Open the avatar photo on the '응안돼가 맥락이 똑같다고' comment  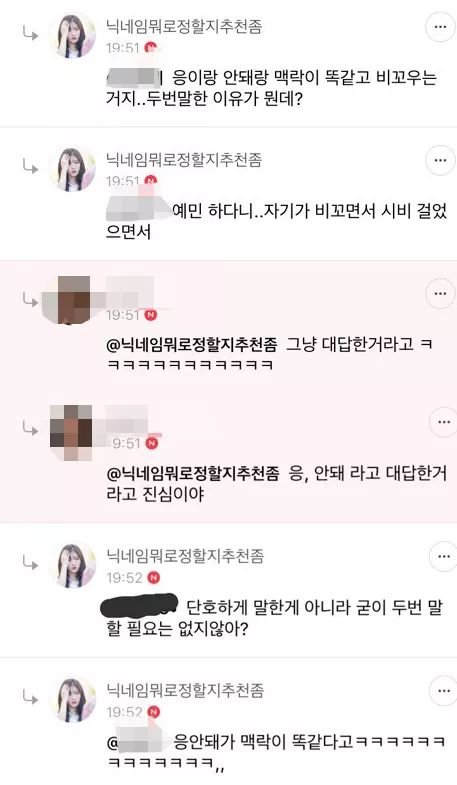point(73,700)
